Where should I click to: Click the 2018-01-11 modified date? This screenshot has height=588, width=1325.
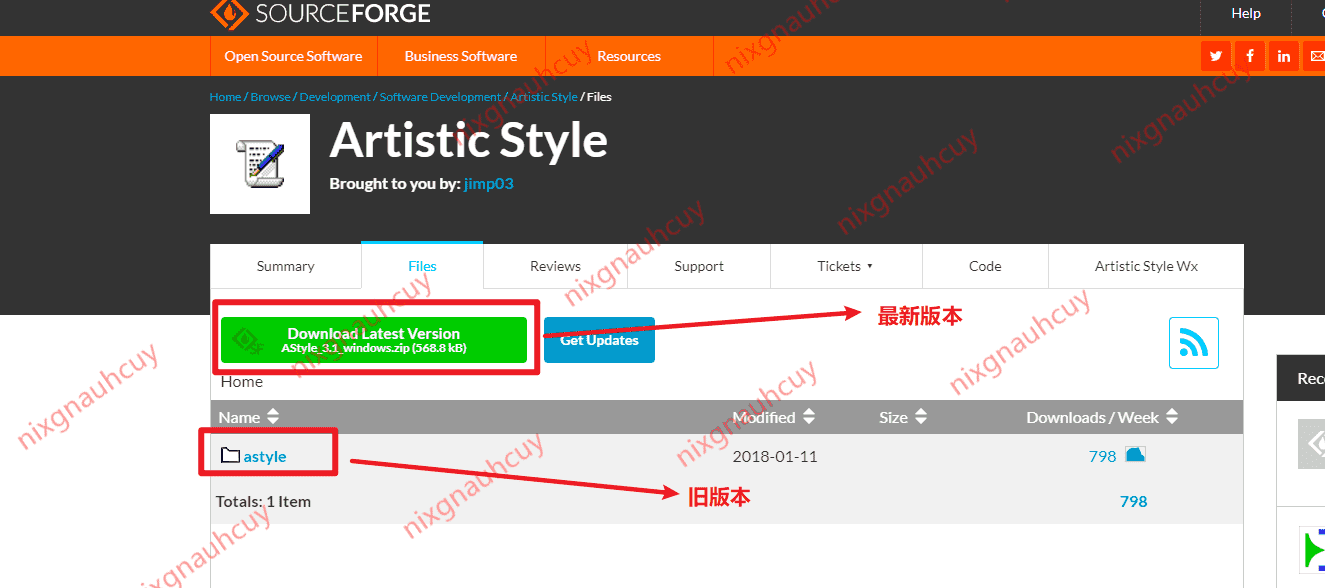point(775,456)
